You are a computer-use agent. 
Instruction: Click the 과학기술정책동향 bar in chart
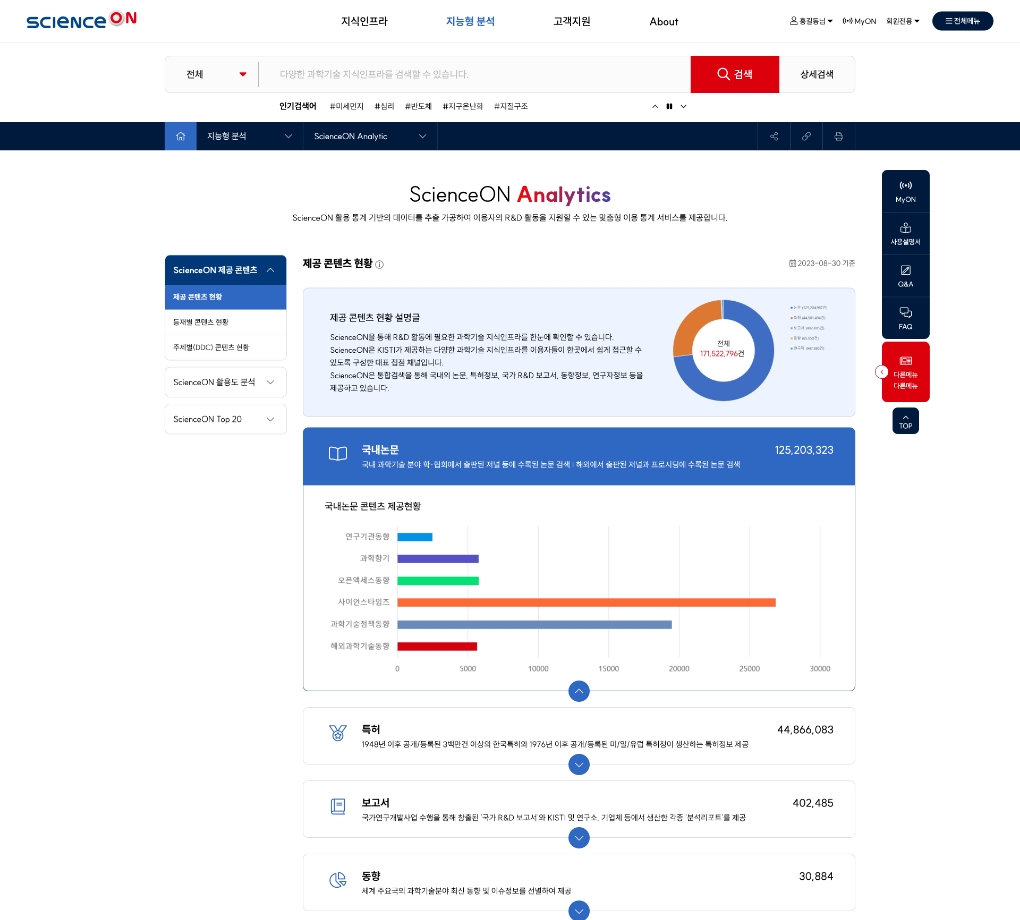click(534, 625)
